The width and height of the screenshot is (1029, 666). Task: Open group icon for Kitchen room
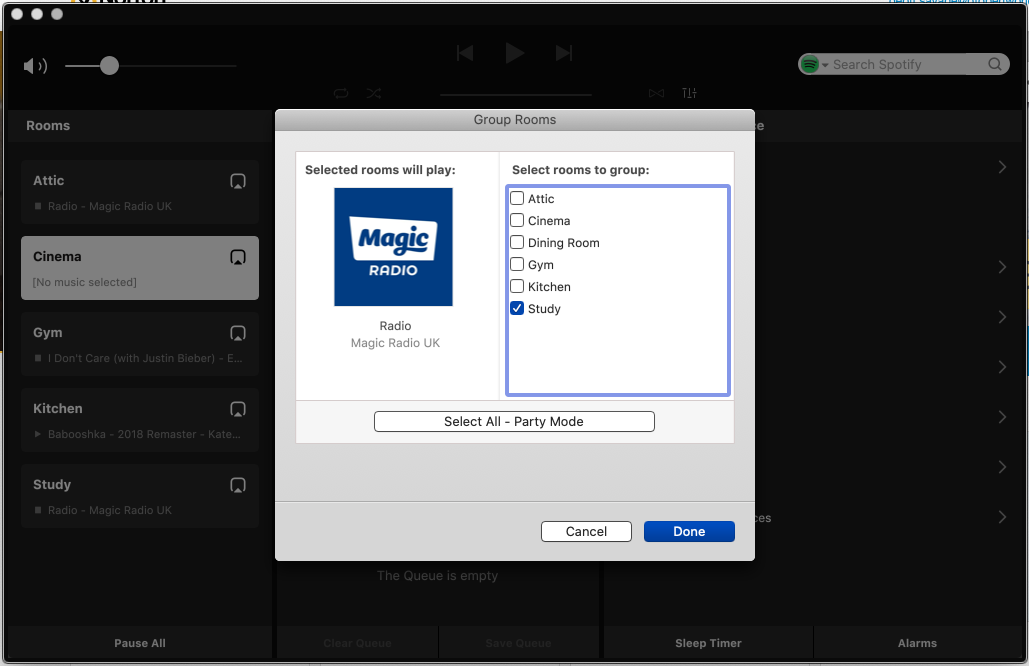click(x=238, y=409)
